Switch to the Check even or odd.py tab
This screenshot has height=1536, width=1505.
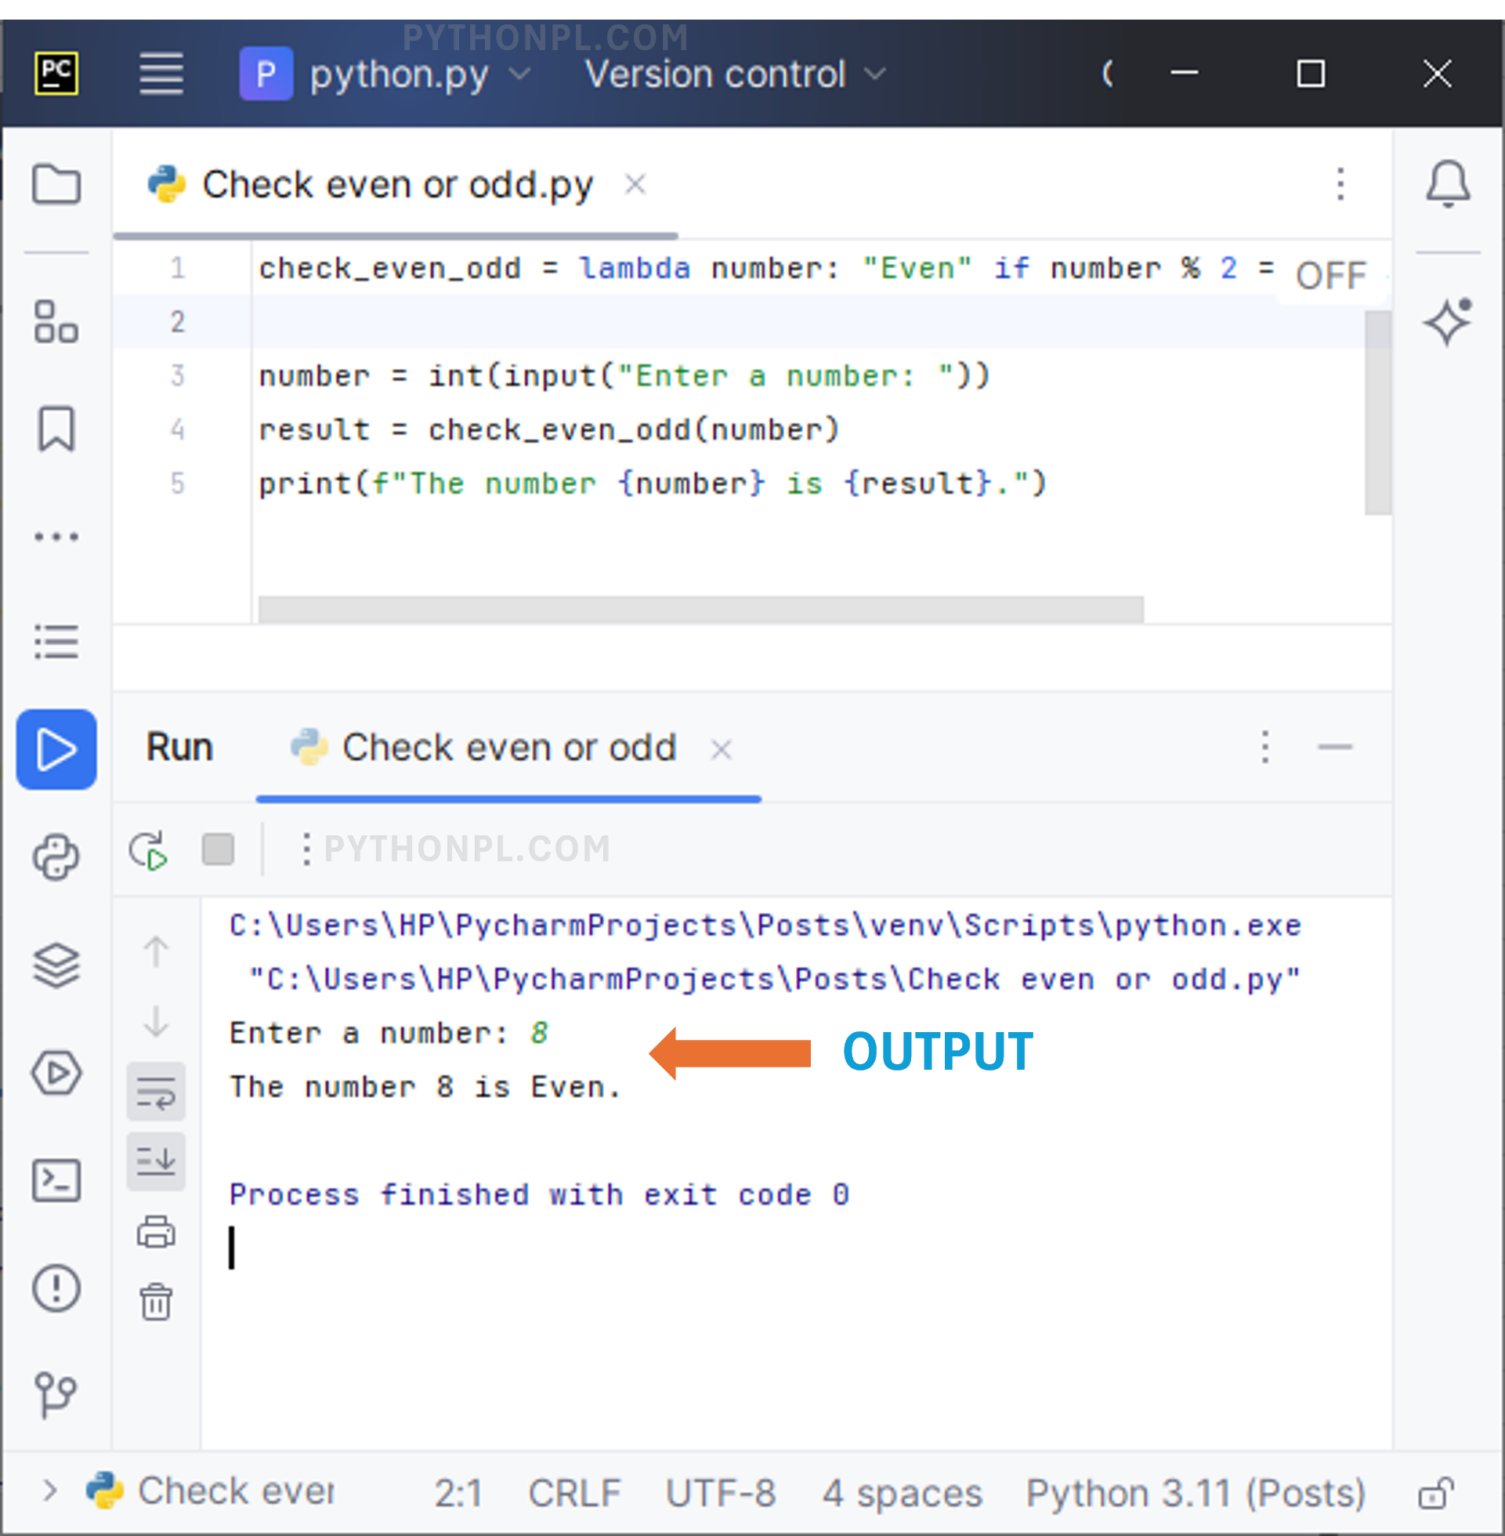pos(396,184)
